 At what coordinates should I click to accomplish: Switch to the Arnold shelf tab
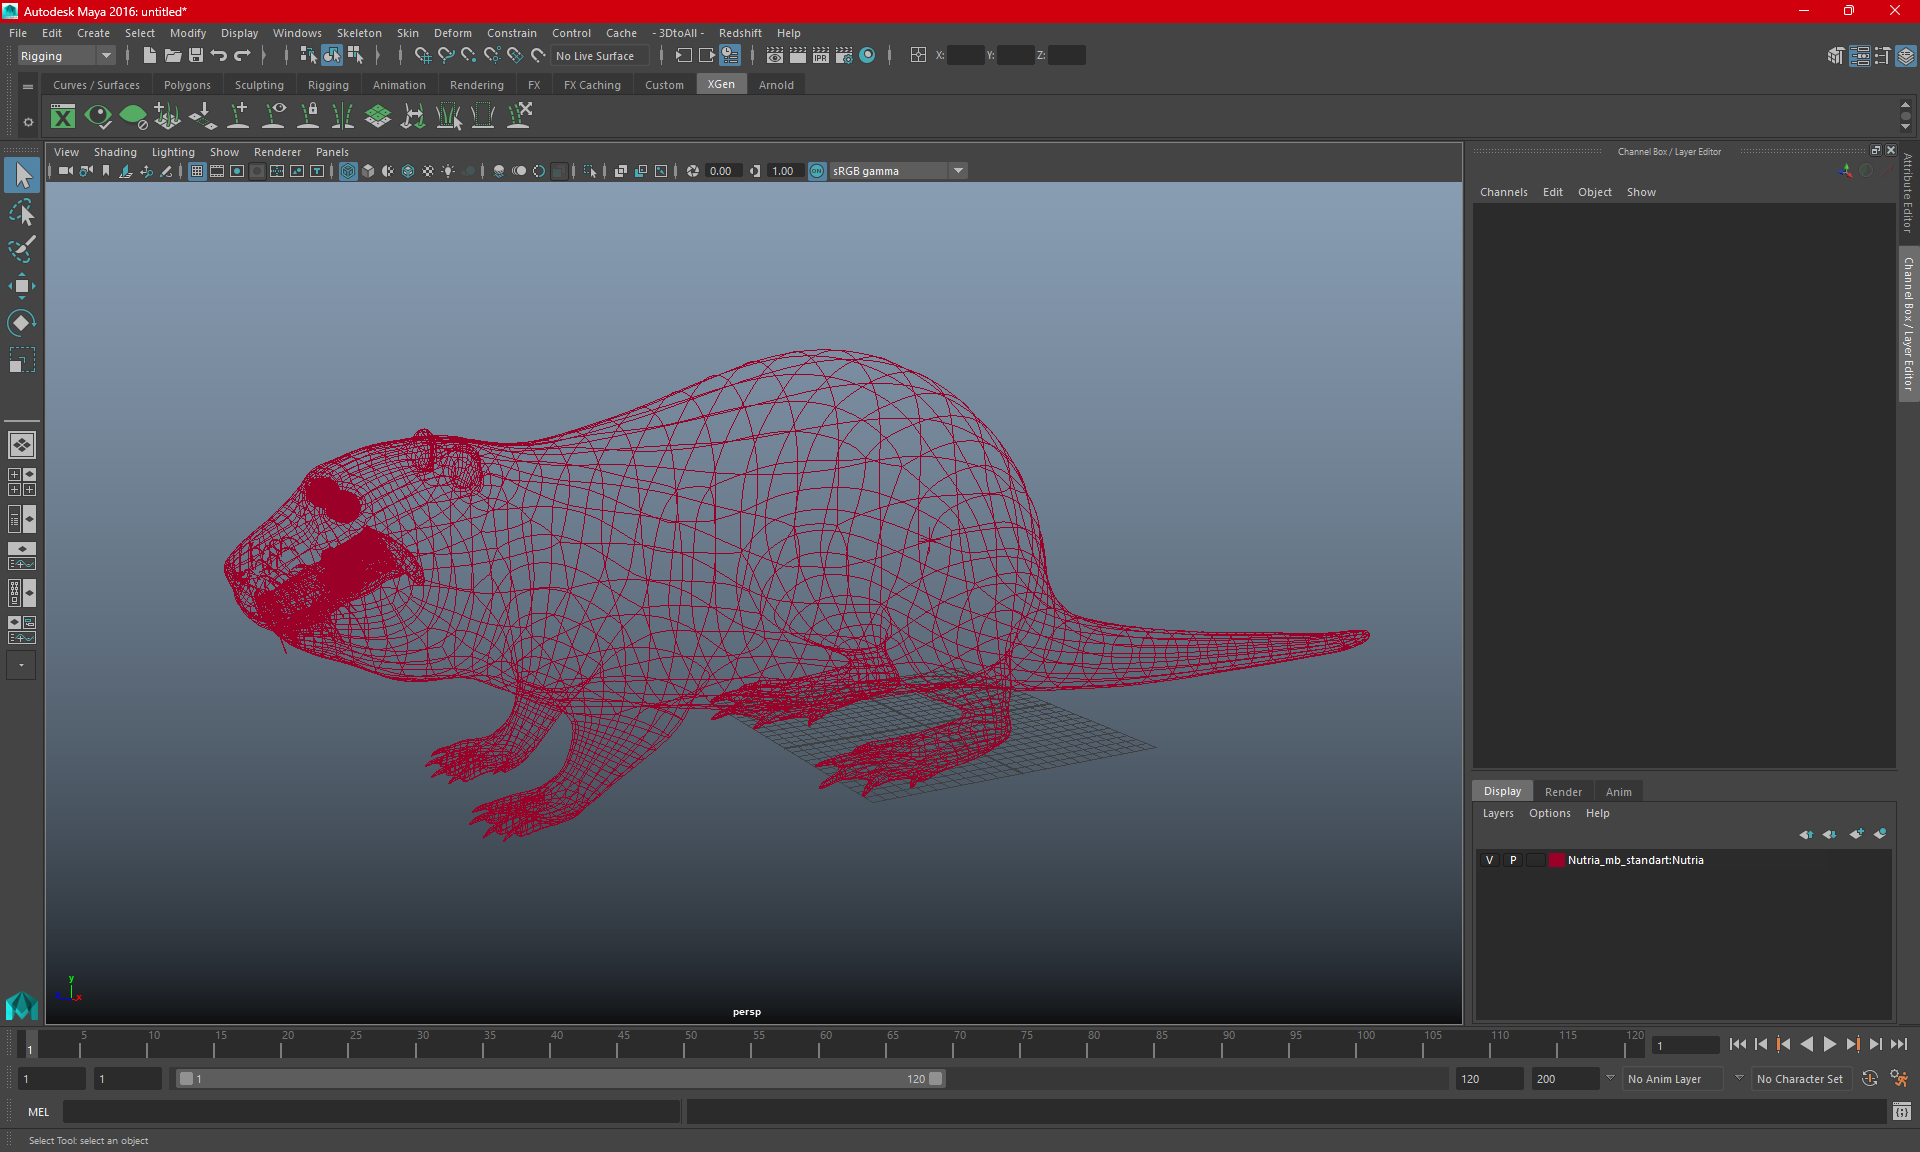(776, 85)
